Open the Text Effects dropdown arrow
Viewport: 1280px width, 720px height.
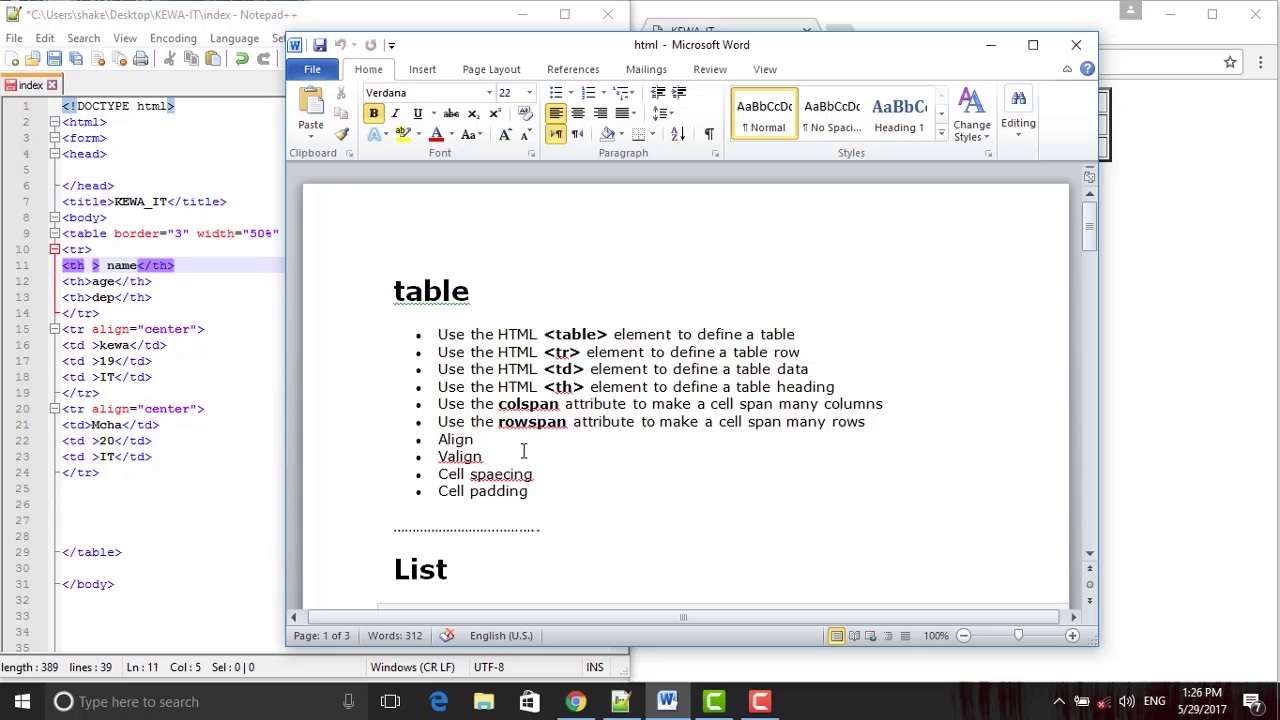(386, 135)
